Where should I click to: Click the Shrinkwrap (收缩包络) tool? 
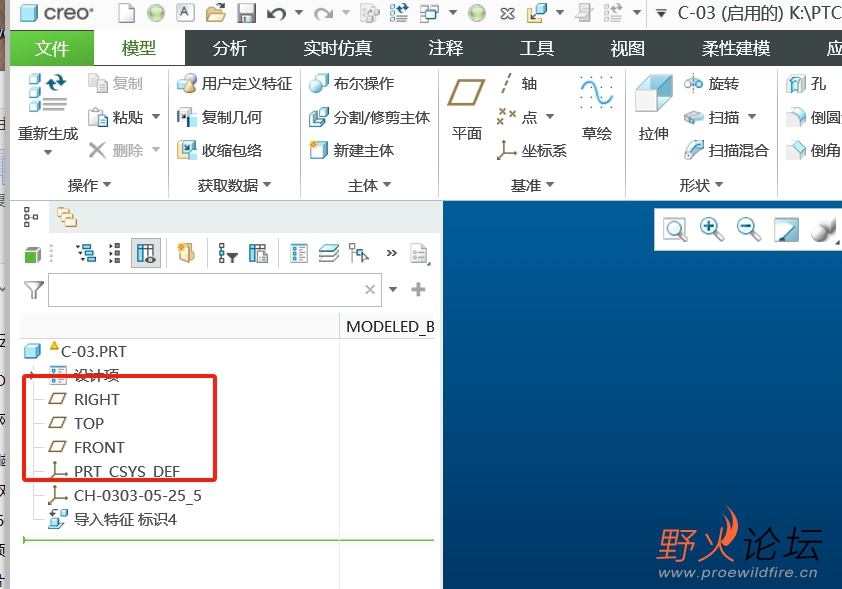[x=220, y=150]
